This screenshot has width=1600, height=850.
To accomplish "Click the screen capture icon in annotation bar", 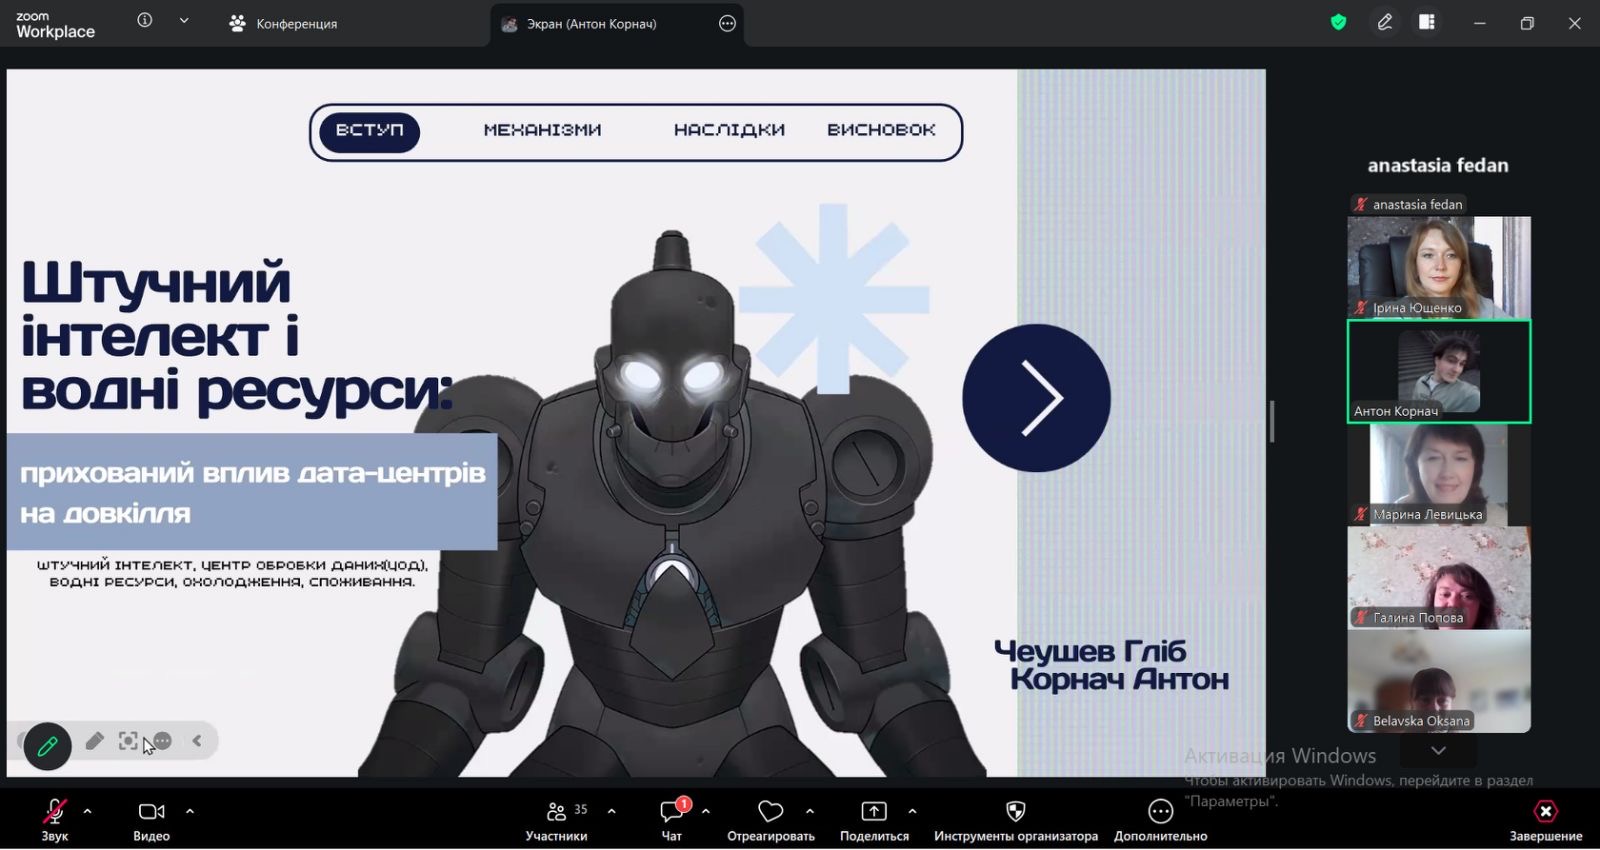I will pos(128,741).
